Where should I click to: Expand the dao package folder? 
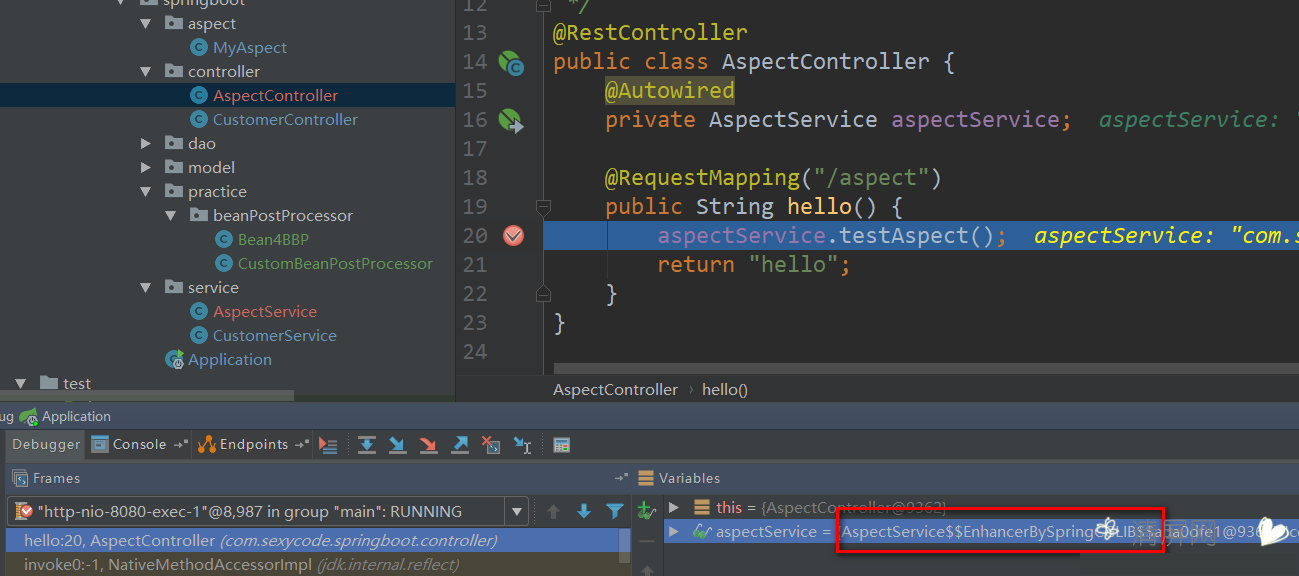pos(148,144)
